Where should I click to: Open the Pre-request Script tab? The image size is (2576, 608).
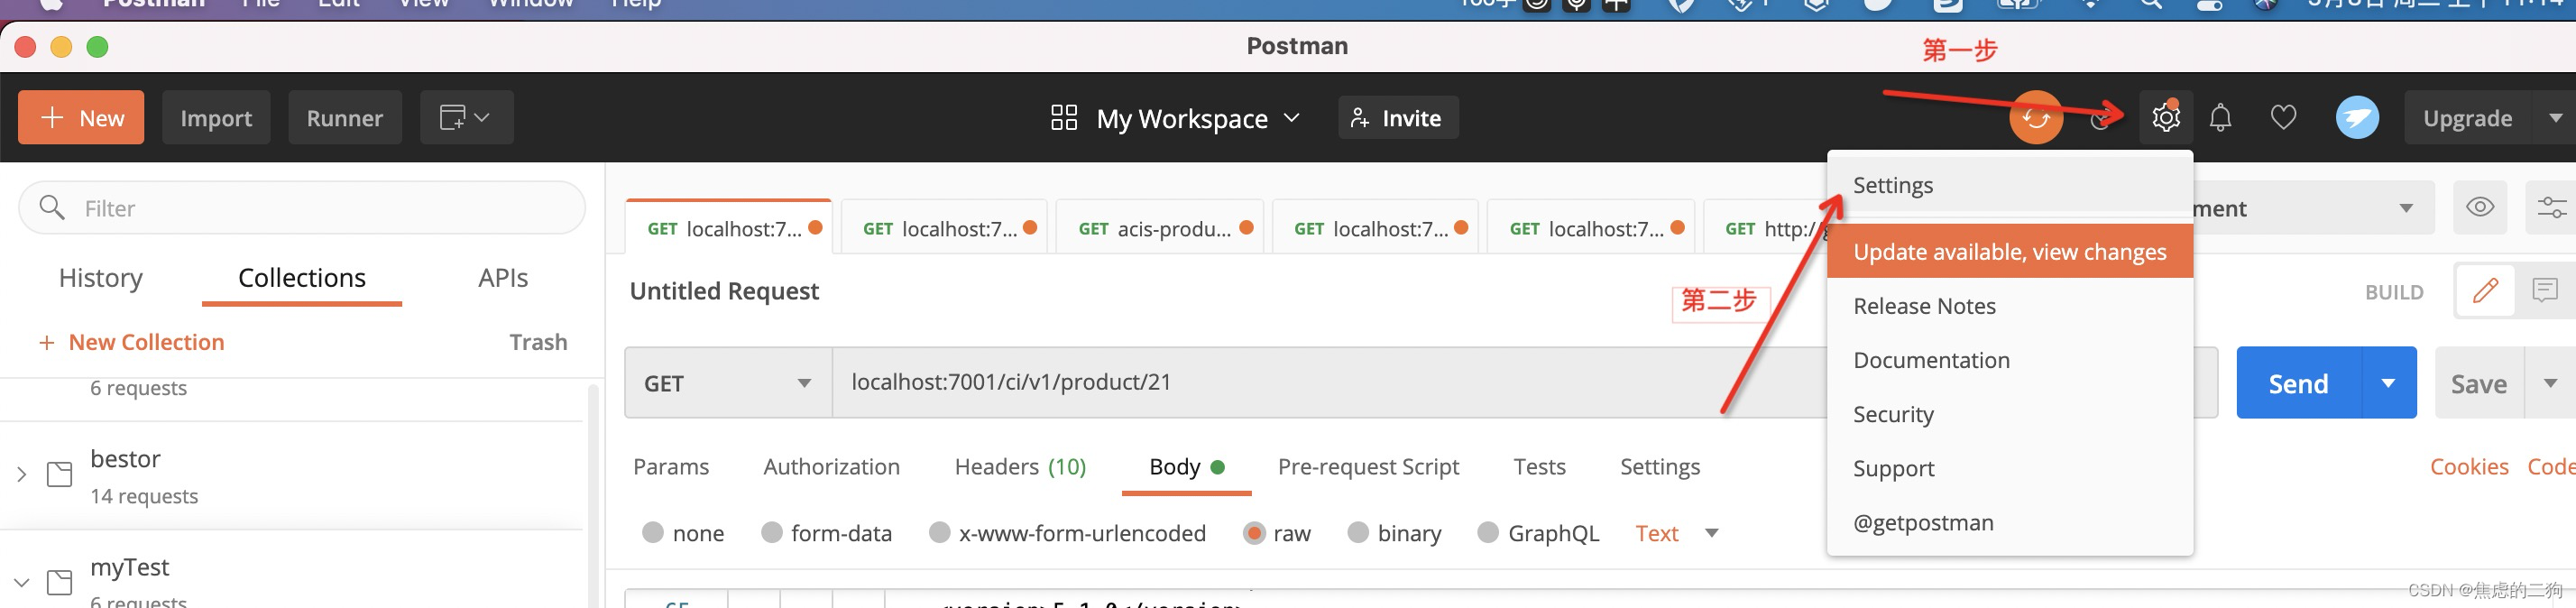tap(1368, 467)
